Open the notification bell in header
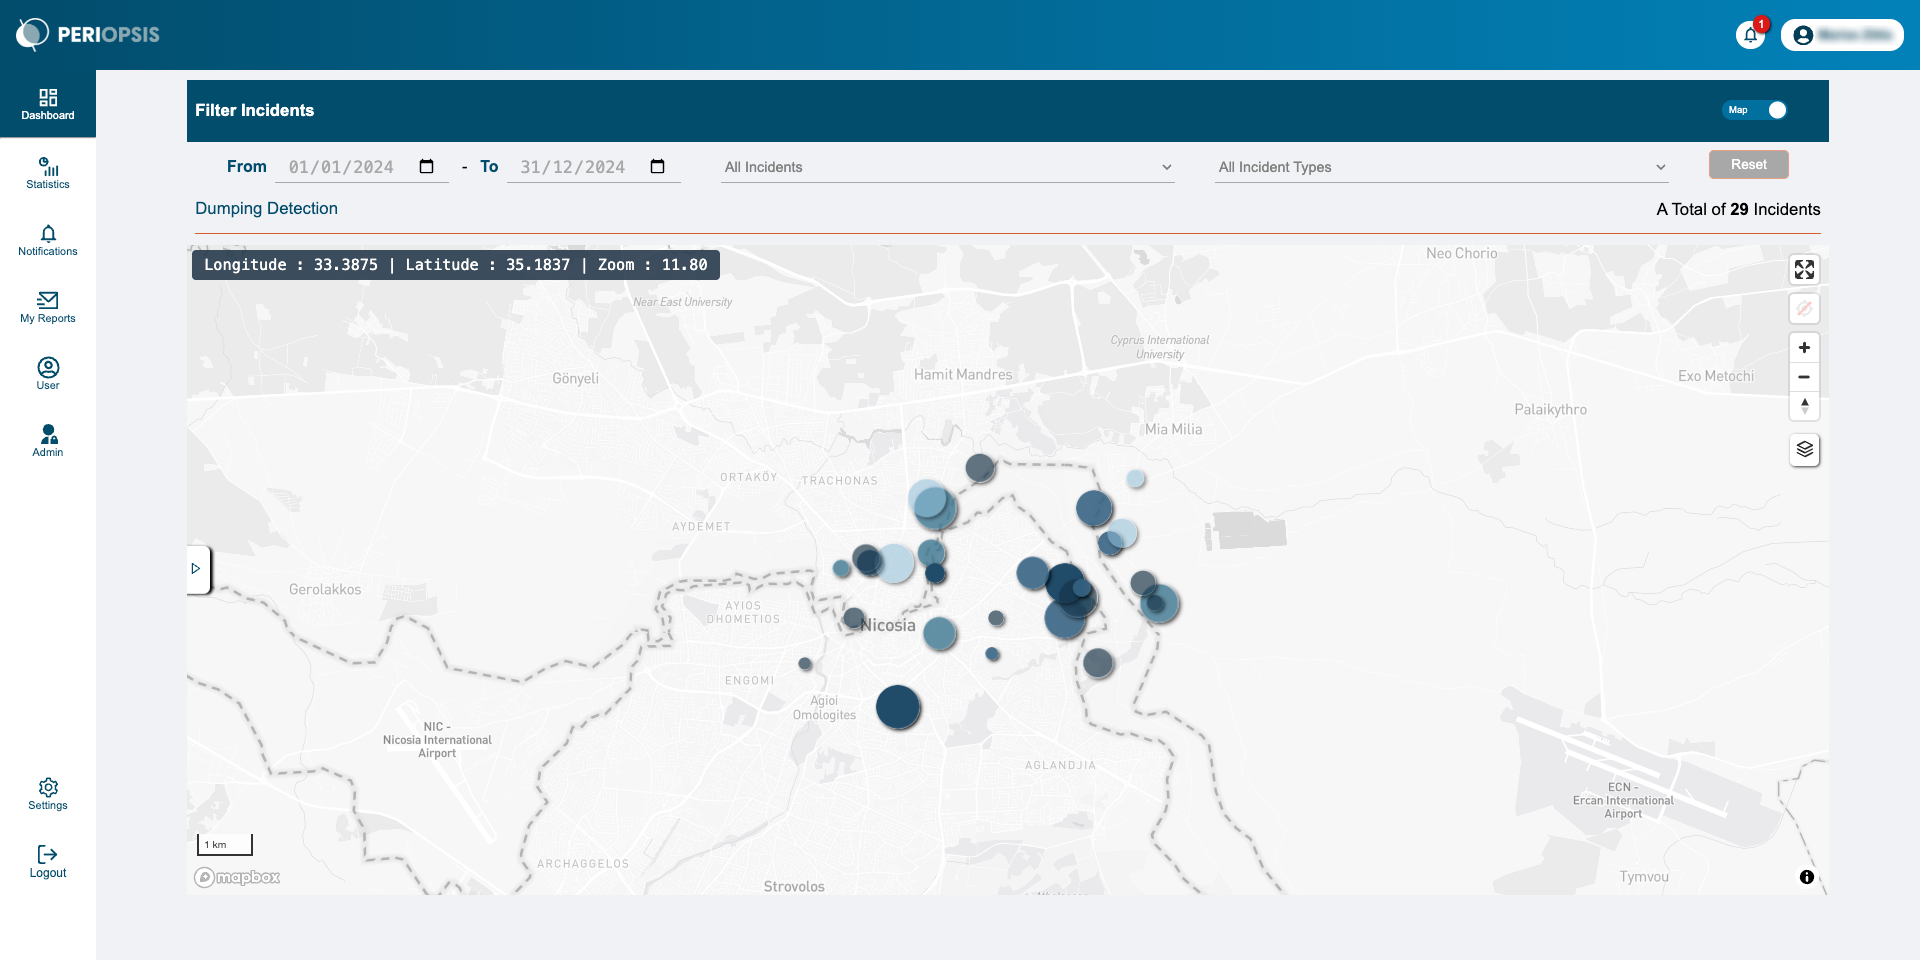Image resolution: width=1920 pixels, height=960 pixels. click(1750, 35)
